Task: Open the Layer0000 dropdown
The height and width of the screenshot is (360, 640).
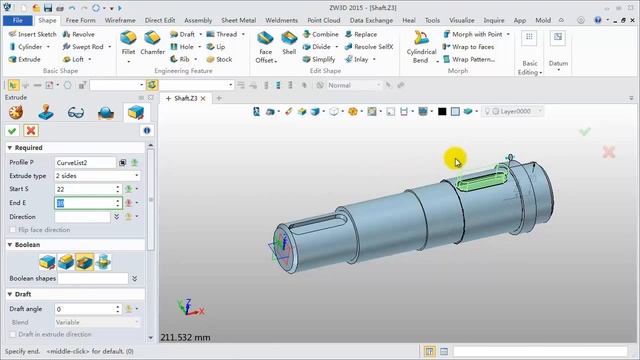Action: pyautogui.click(x=513, y=111)
